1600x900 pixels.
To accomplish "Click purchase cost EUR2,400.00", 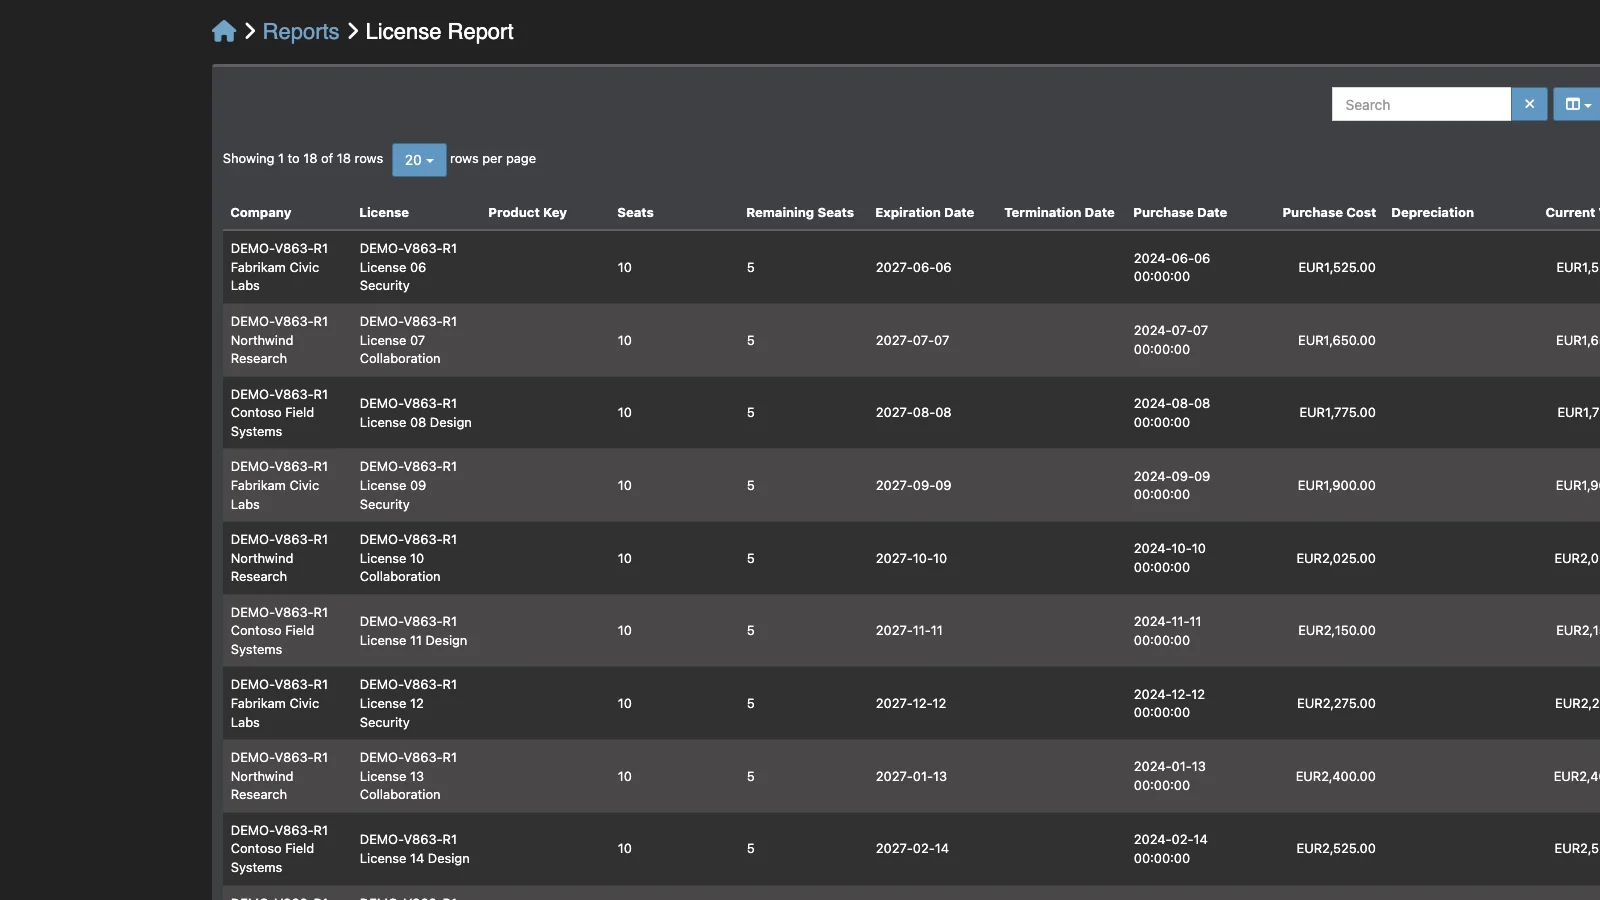I will 1336,777.
